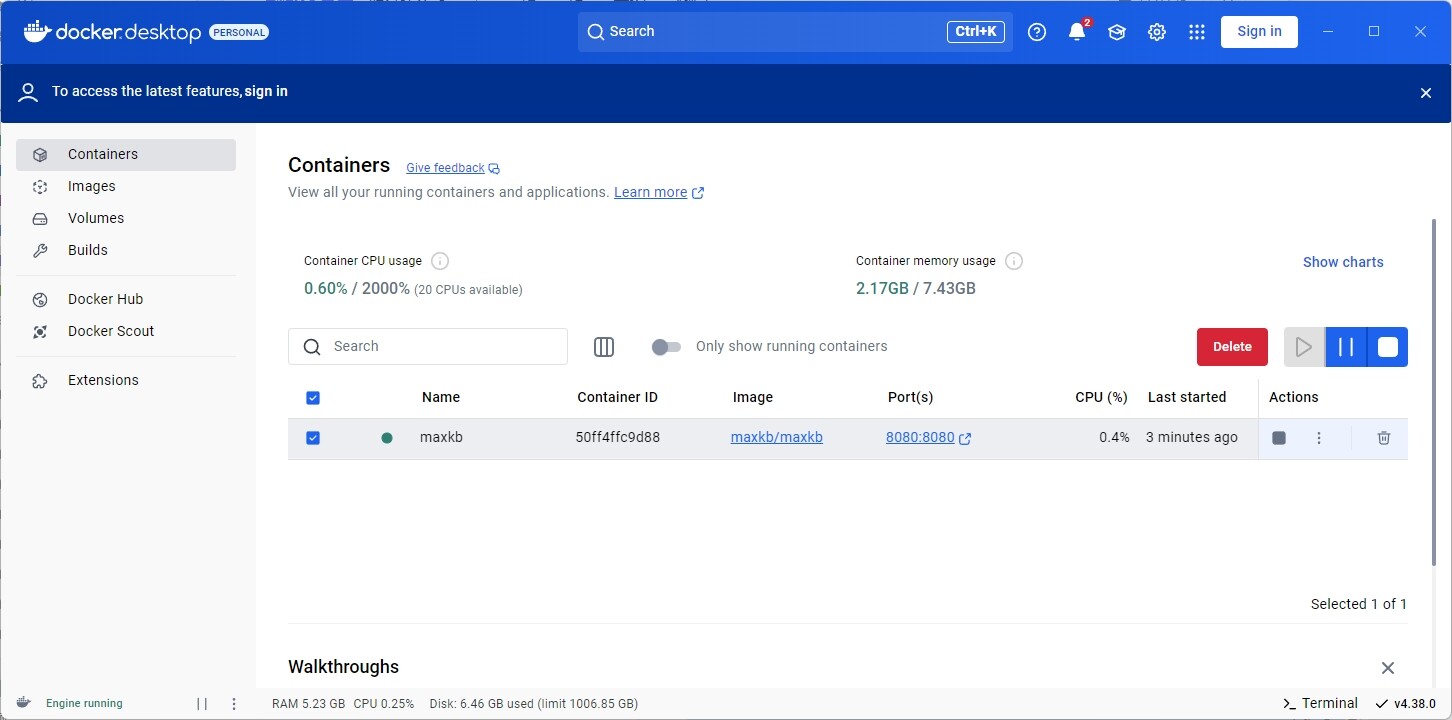Screen dimensions: 1452x720
Task: Pause the Docker engine from status bar
Action: coord(202,704)
